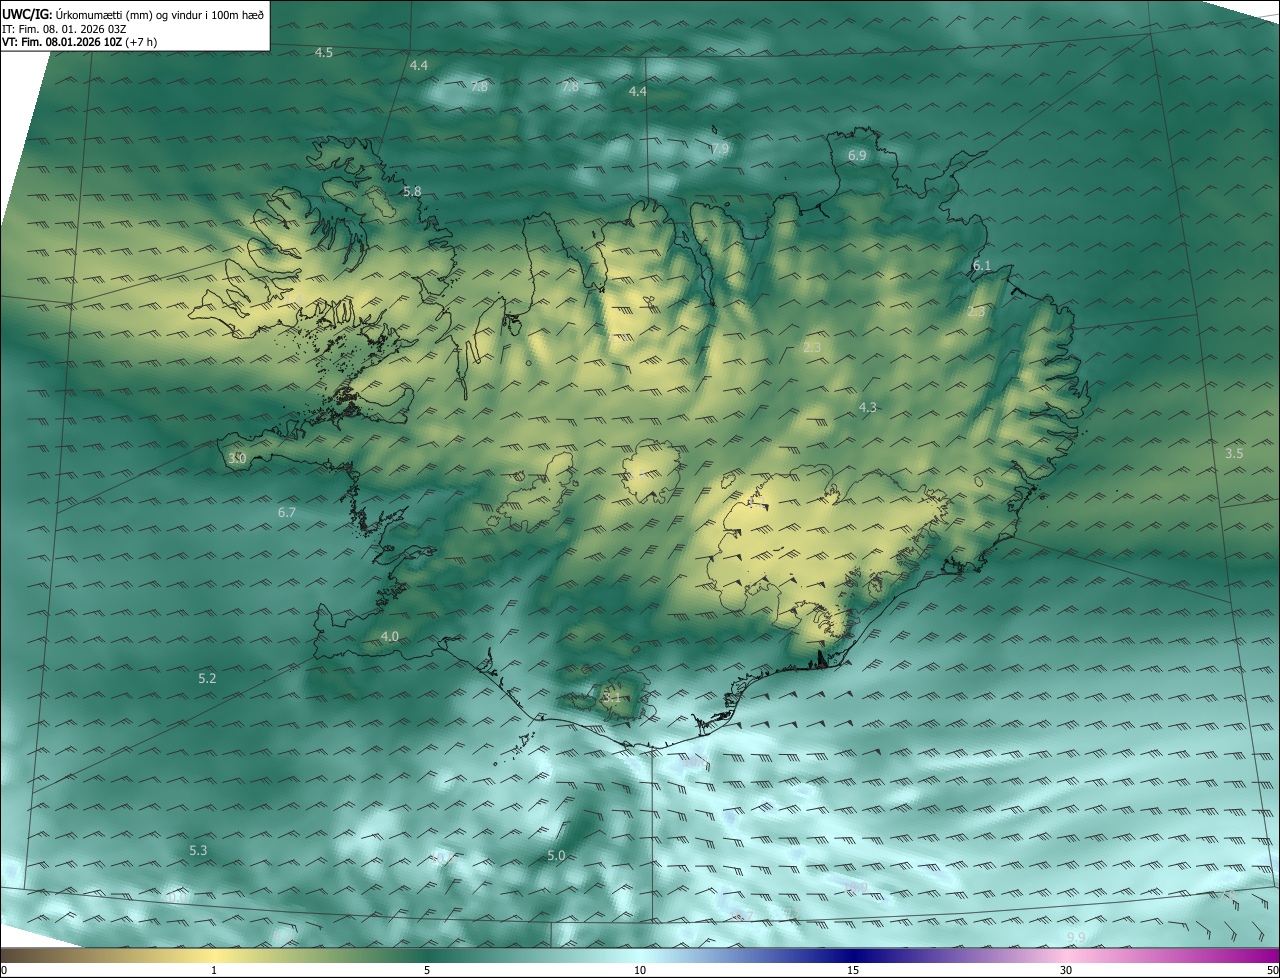Screen dimensions: 1280x978
Task: Click the title 'UWC/IG: Úrkomumætti (mm) og vindur'
Action: tap(133, 13)
